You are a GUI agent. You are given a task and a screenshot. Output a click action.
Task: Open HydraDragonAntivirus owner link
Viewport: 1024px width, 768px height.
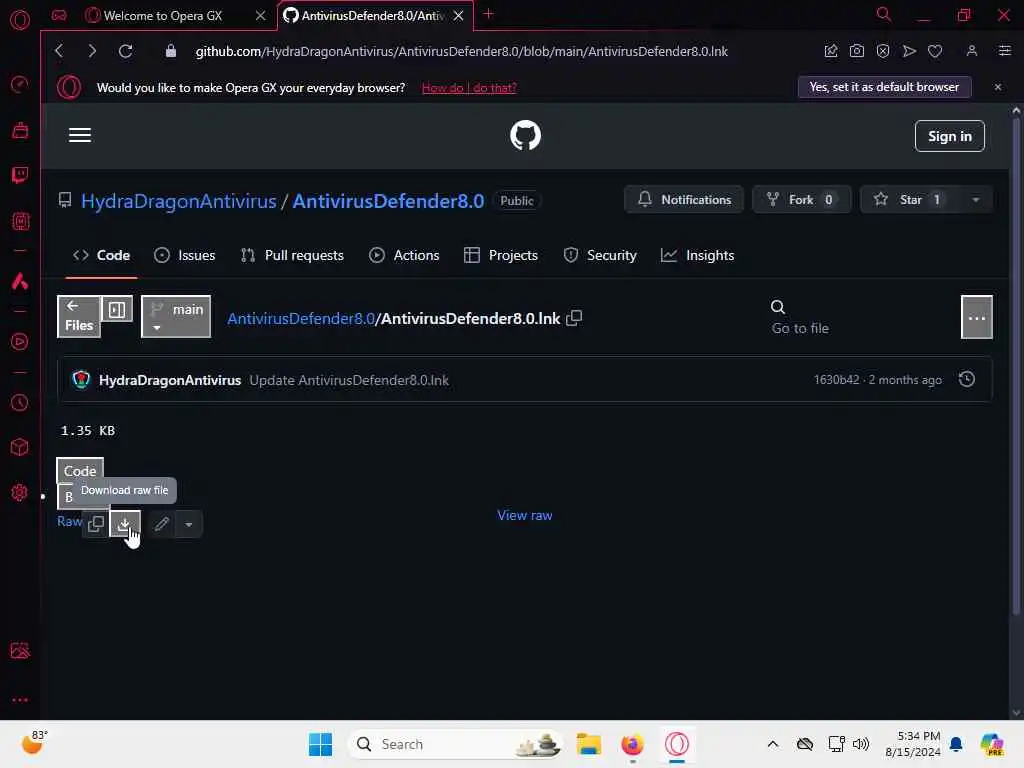178,201
